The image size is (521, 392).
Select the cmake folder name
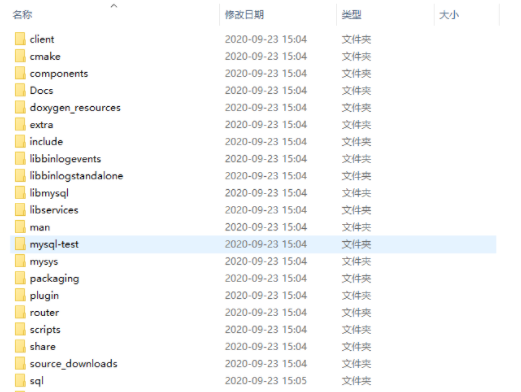click(x=45, y=56)
